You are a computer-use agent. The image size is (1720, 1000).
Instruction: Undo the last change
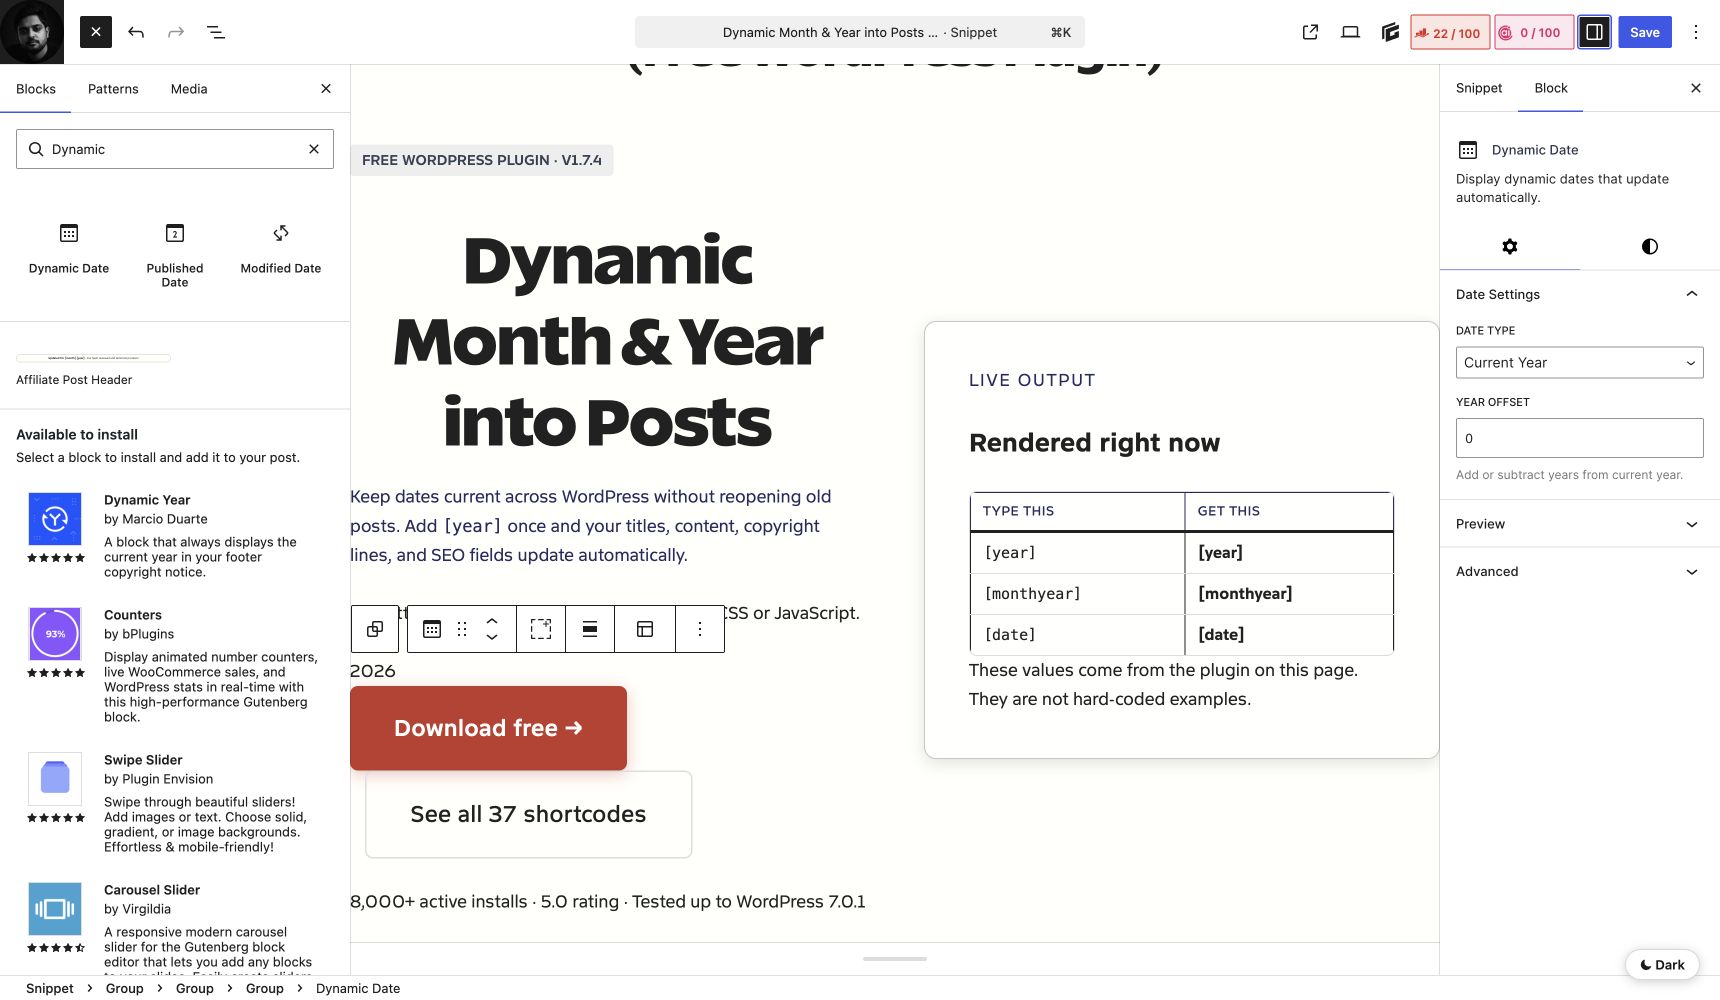136,32
